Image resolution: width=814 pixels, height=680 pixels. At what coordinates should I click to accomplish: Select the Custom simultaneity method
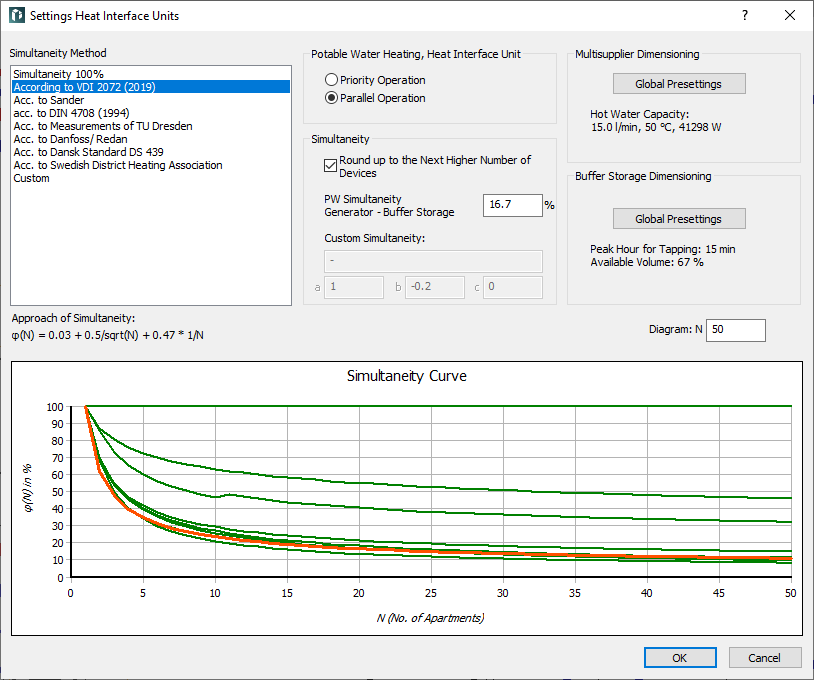[x=151, y=178]
